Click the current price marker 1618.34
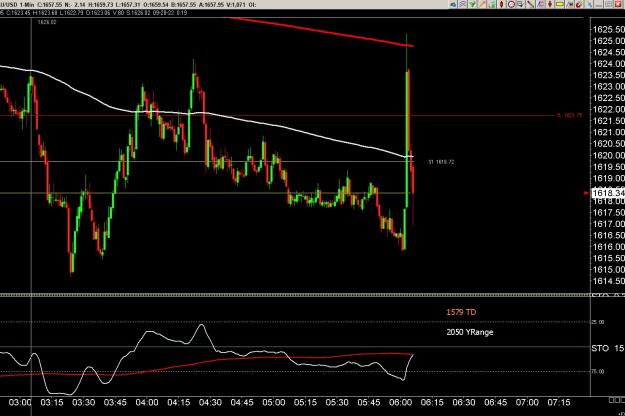625x416 pixels. 608,193
